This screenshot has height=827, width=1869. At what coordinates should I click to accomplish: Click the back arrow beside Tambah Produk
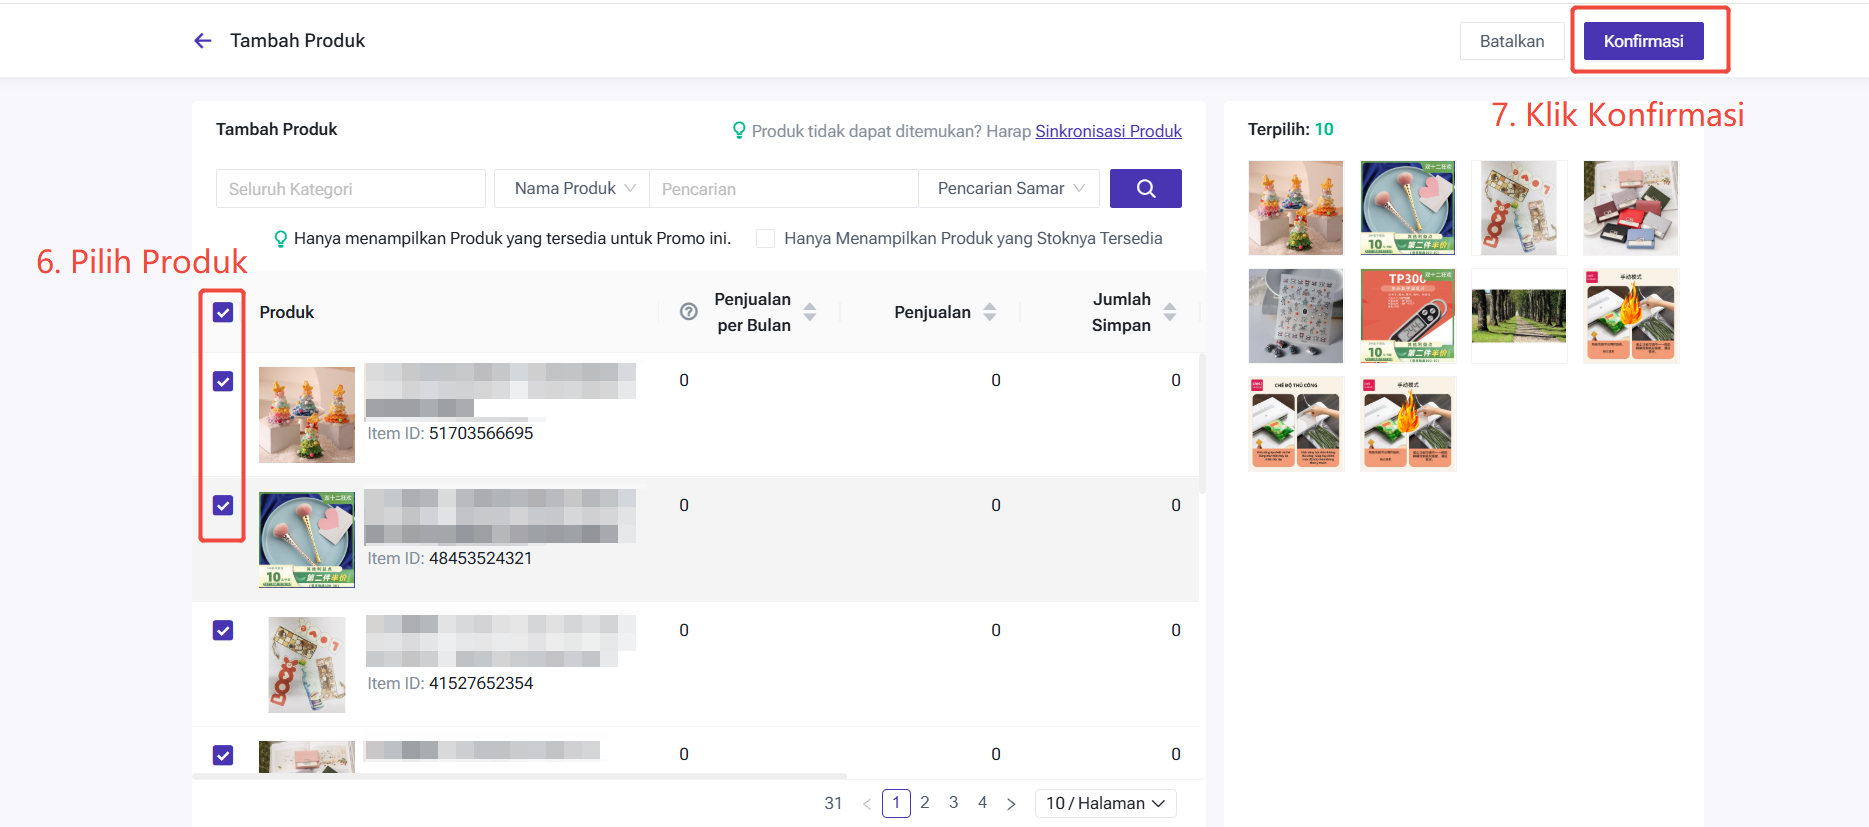pos(203,41)
